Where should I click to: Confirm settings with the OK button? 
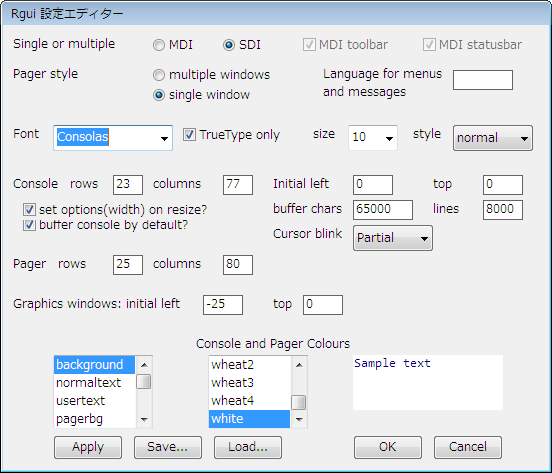pyautogui.click(x=388, y=447)
